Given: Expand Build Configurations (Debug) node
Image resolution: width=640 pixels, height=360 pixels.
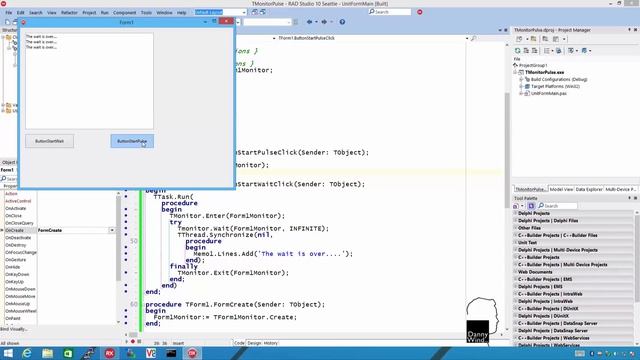Looking at the screenshot, I should tap(521, 79).
